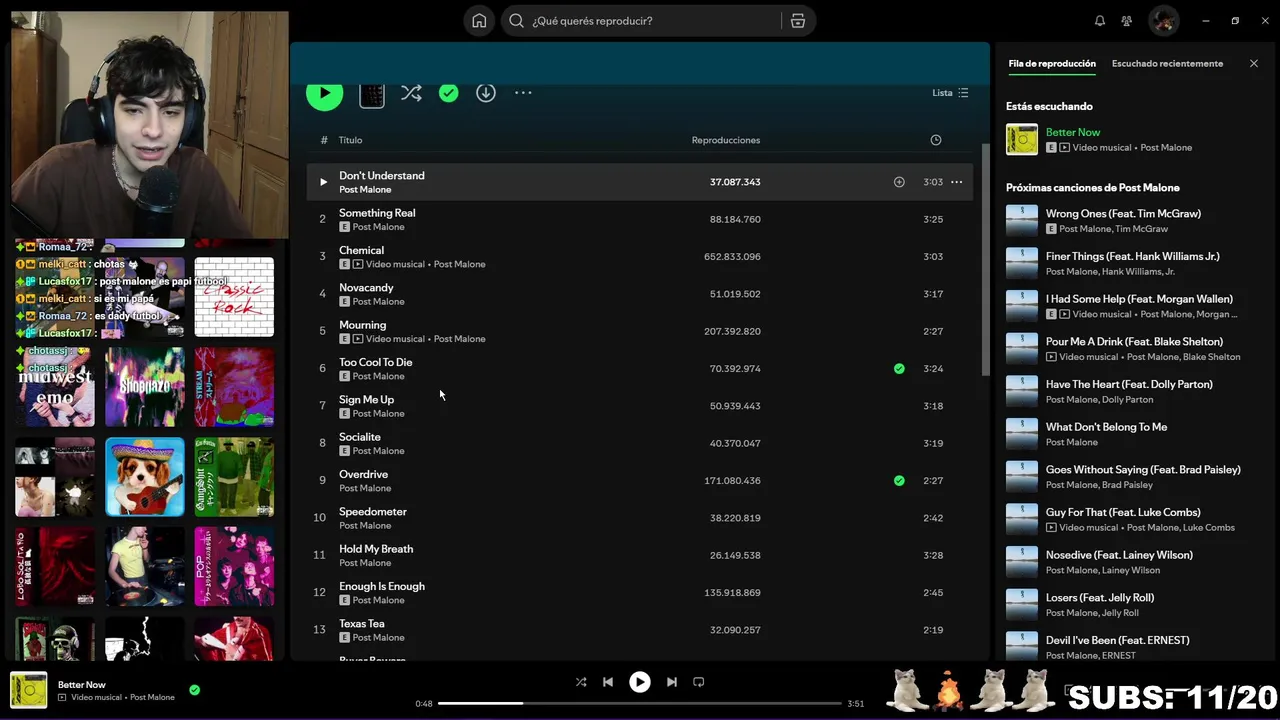Download the album with arrow icon
Viewport: 1280px width, 720px height.
point(486,93)
